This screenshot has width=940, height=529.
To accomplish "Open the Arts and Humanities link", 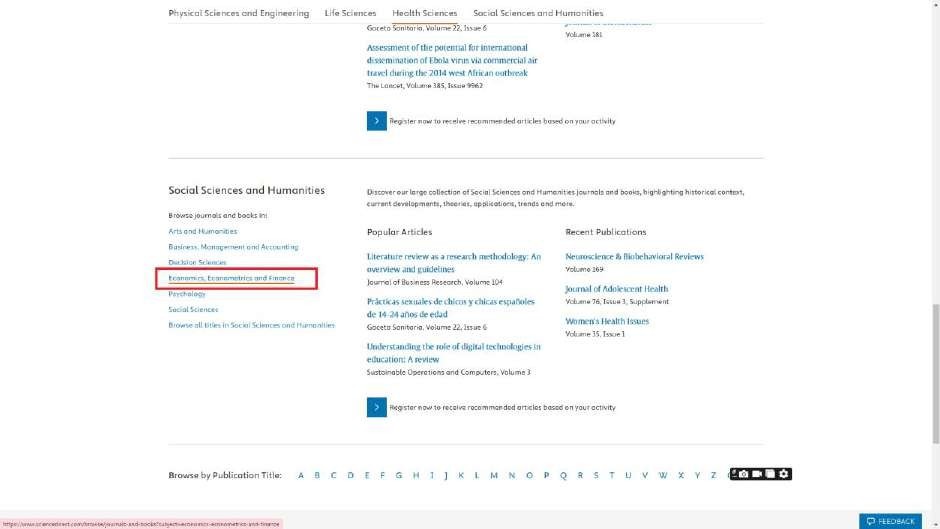I will tap(203, 231).
